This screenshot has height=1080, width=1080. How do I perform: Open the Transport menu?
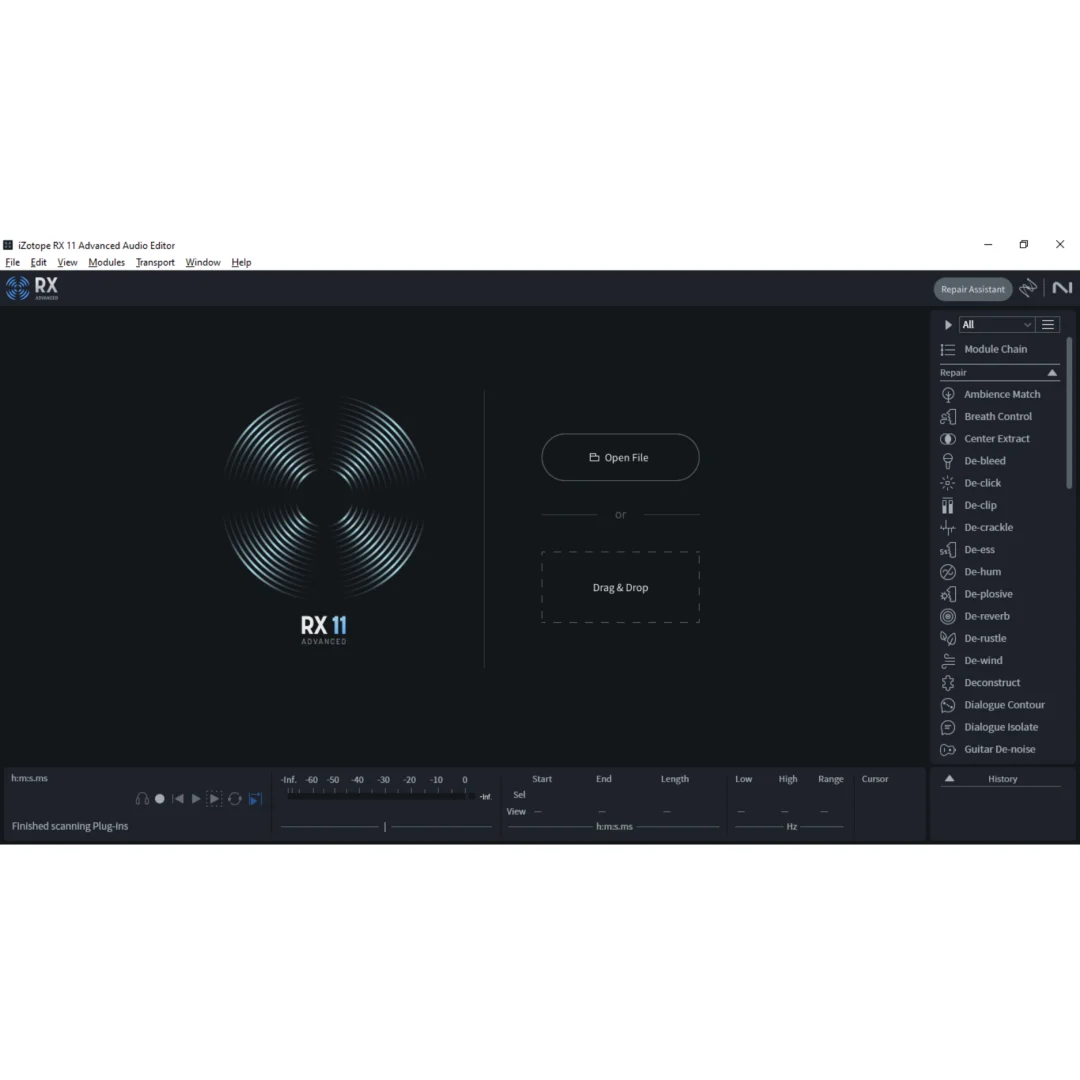[x=155, y=263]
